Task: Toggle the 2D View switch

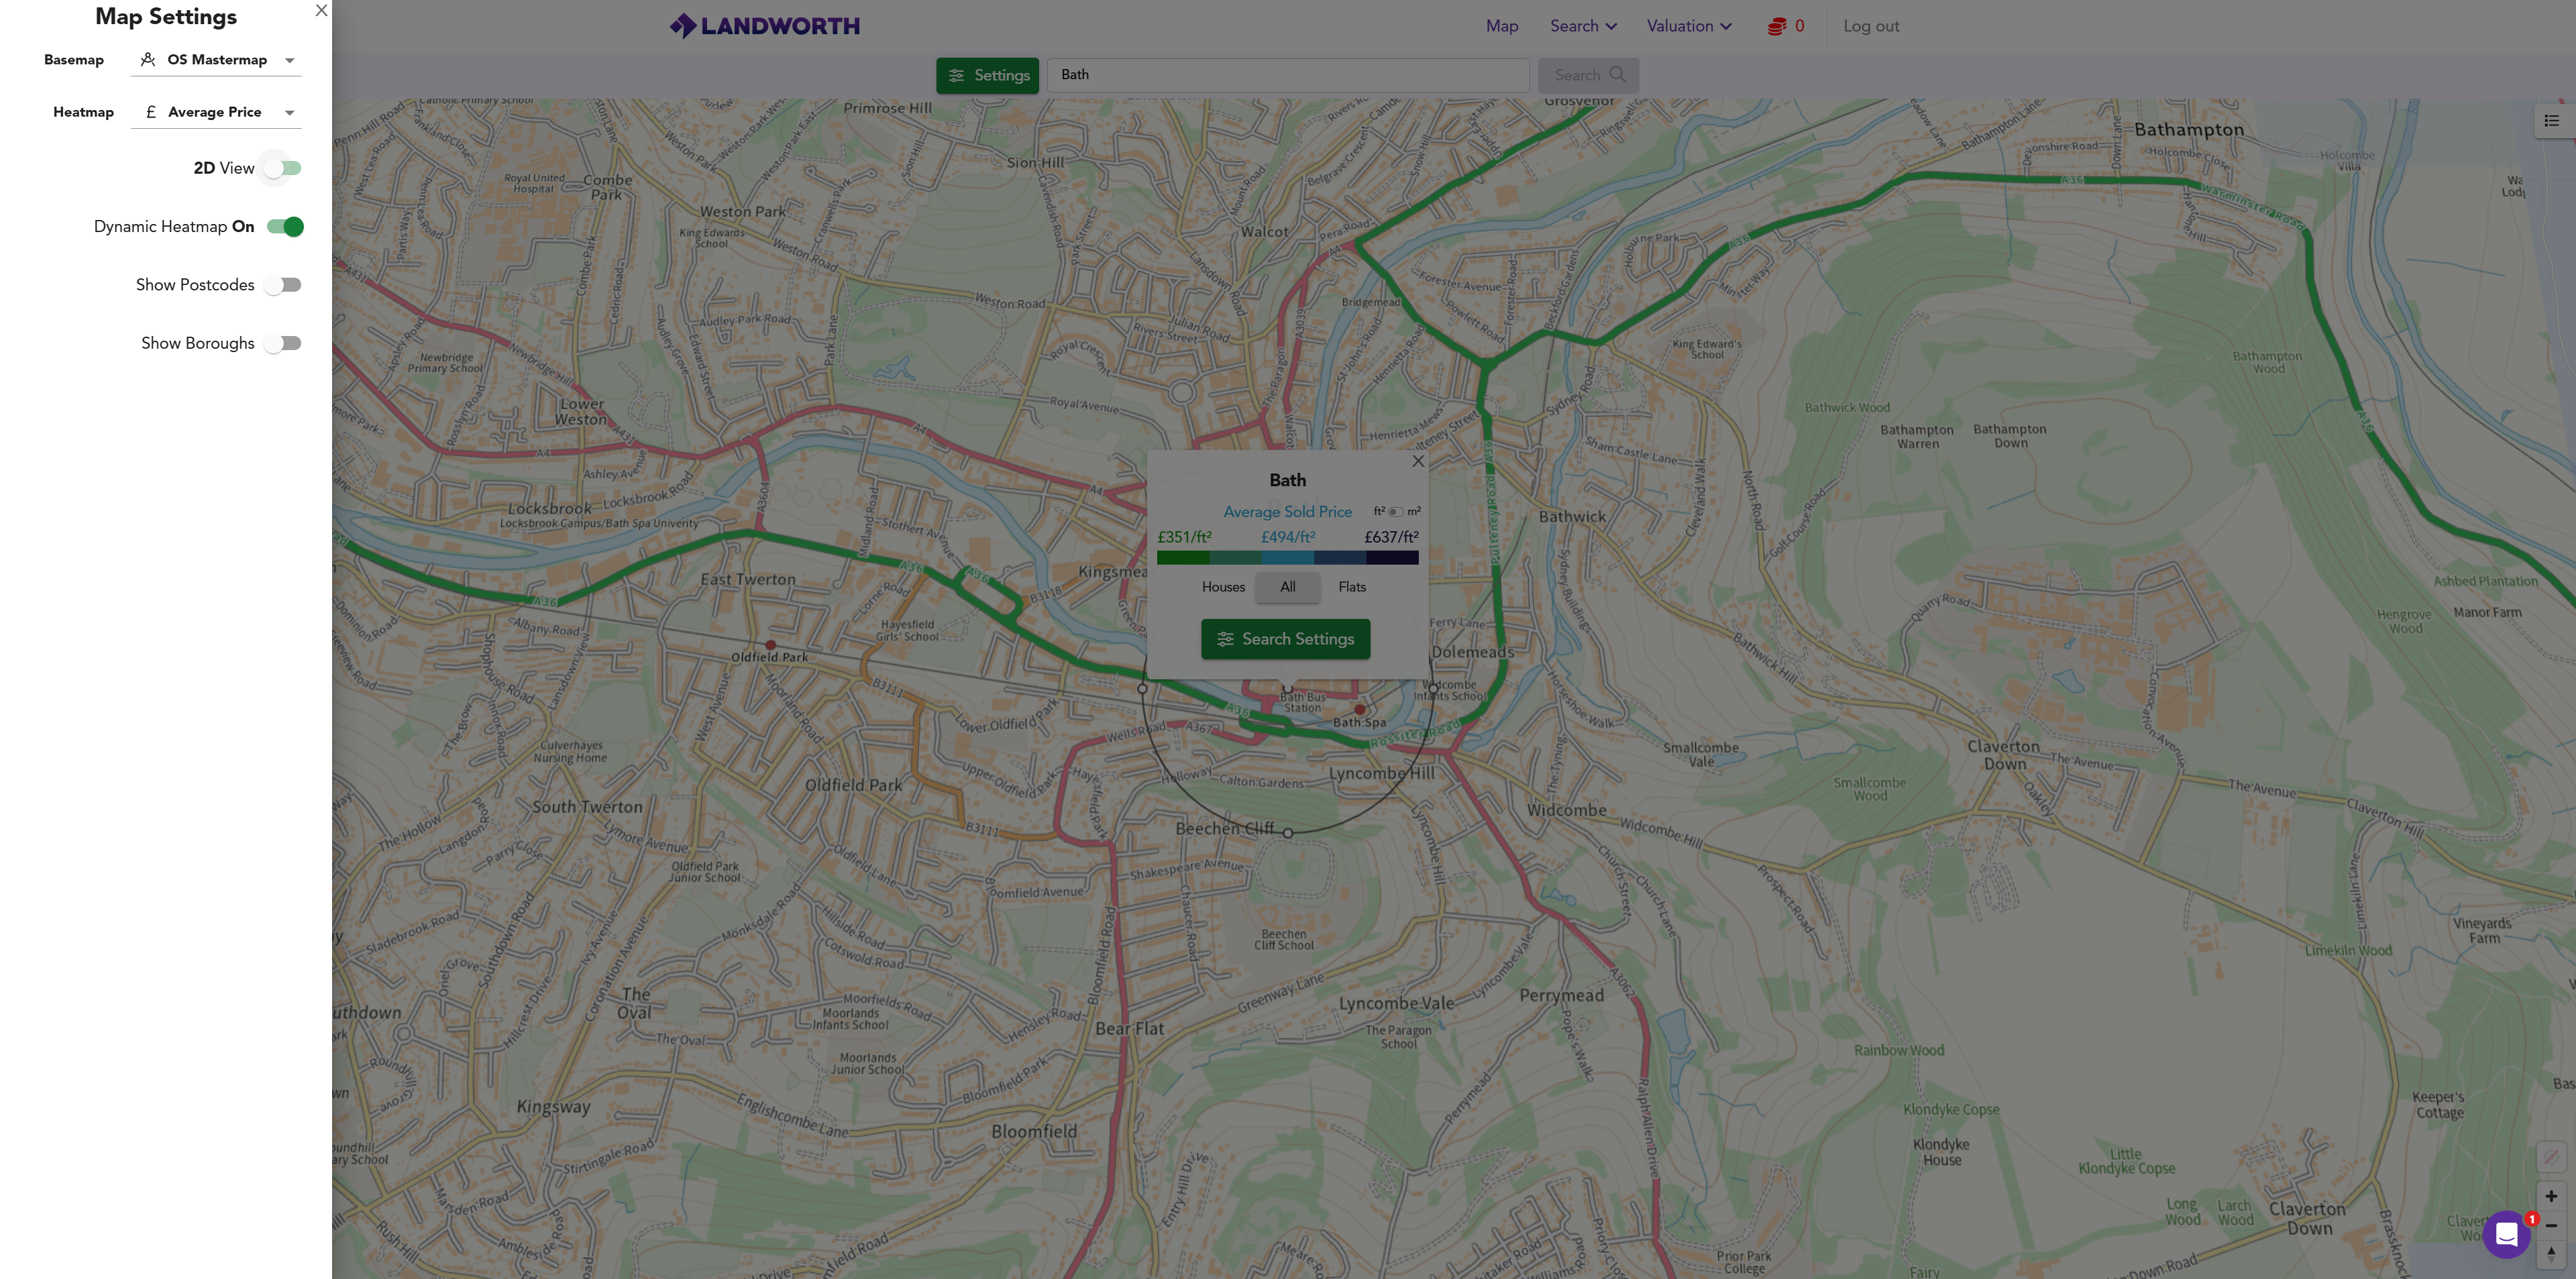Action: click(283, 168)
